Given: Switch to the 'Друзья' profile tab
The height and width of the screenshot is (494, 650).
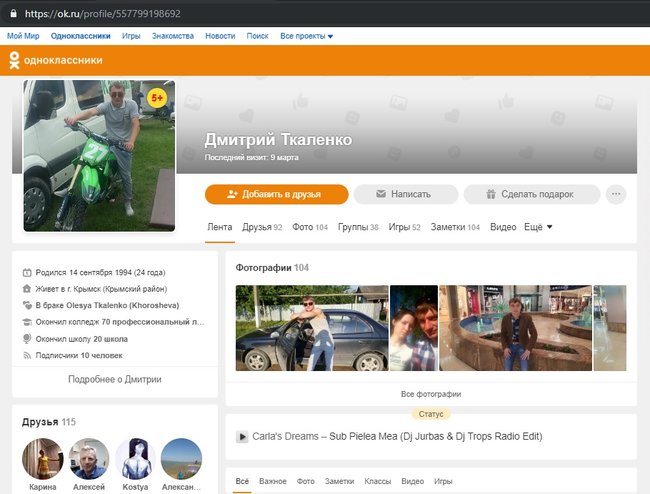Looking at the screenshot, I should (x=261, y=227).
